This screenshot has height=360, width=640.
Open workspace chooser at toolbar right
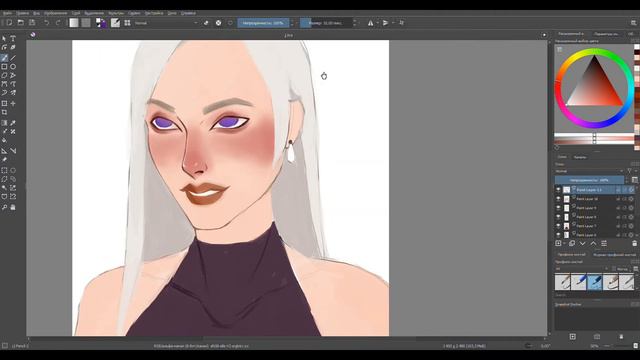point(633,23)
